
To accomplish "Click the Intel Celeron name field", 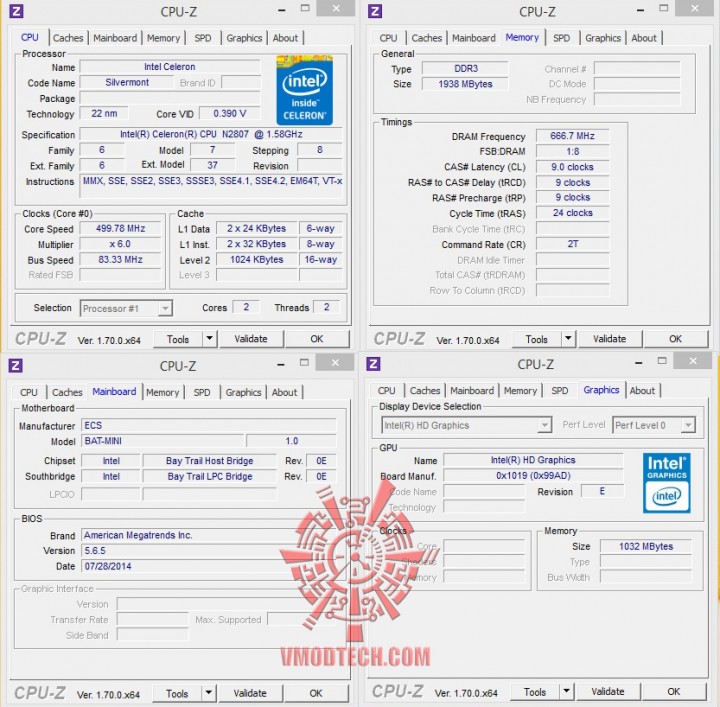I will coord(170,67).
